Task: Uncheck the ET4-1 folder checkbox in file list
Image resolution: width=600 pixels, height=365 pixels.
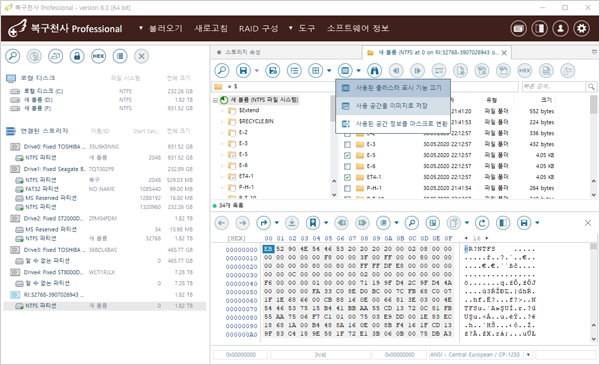Action: point(347,177)
